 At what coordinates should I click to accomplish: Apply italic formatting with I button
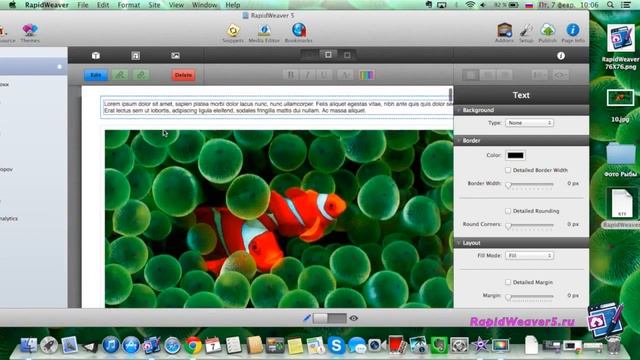(307, 75)
